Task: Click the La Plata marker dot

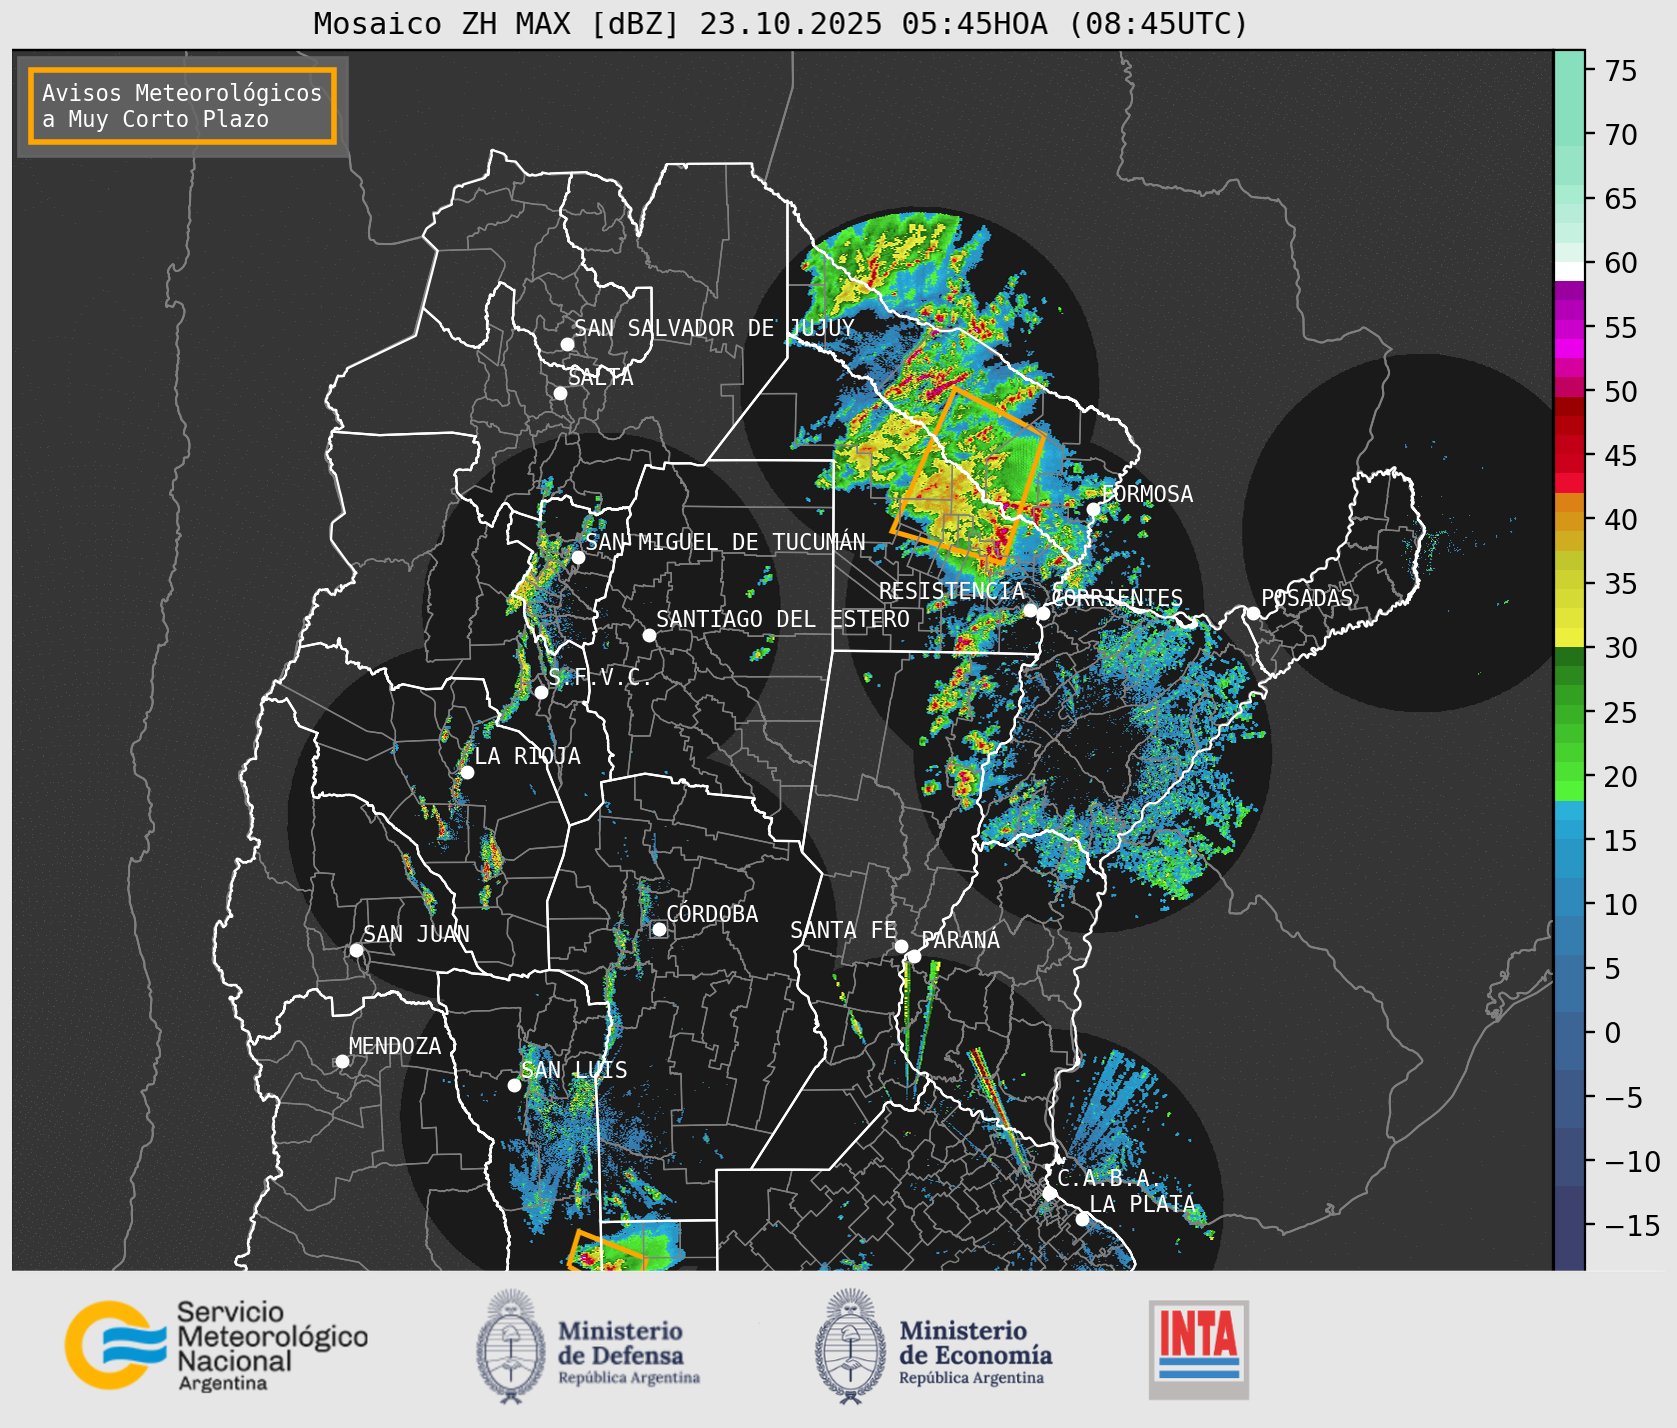Action: pos(1082,1218)
